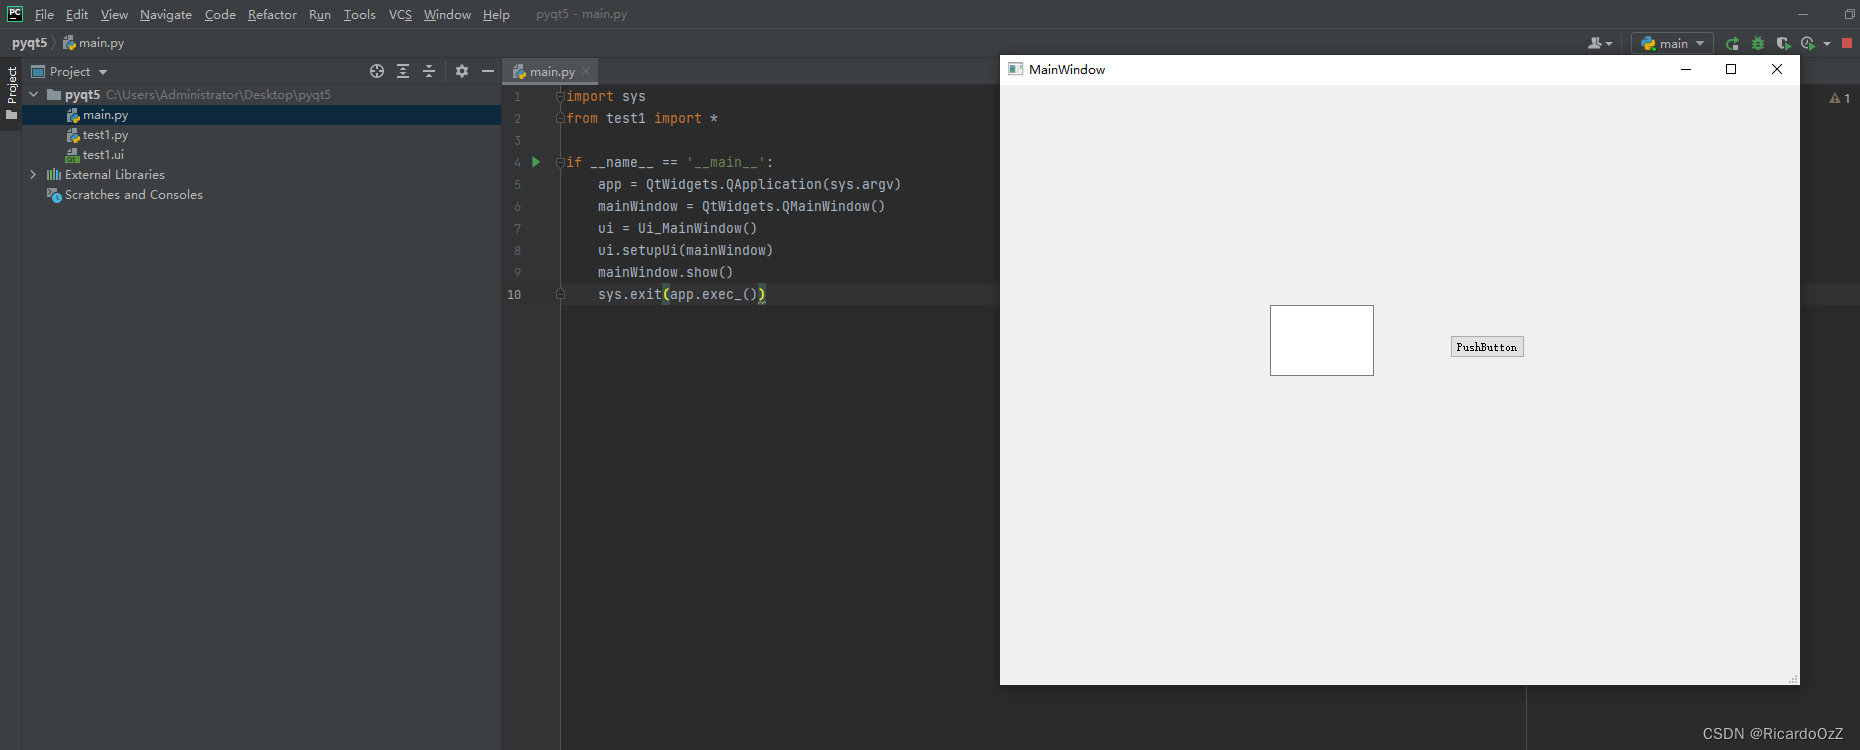Select Scratches and Consoles in tree
The height and width of the screenshot is (750, 1860).
[133, 195]
